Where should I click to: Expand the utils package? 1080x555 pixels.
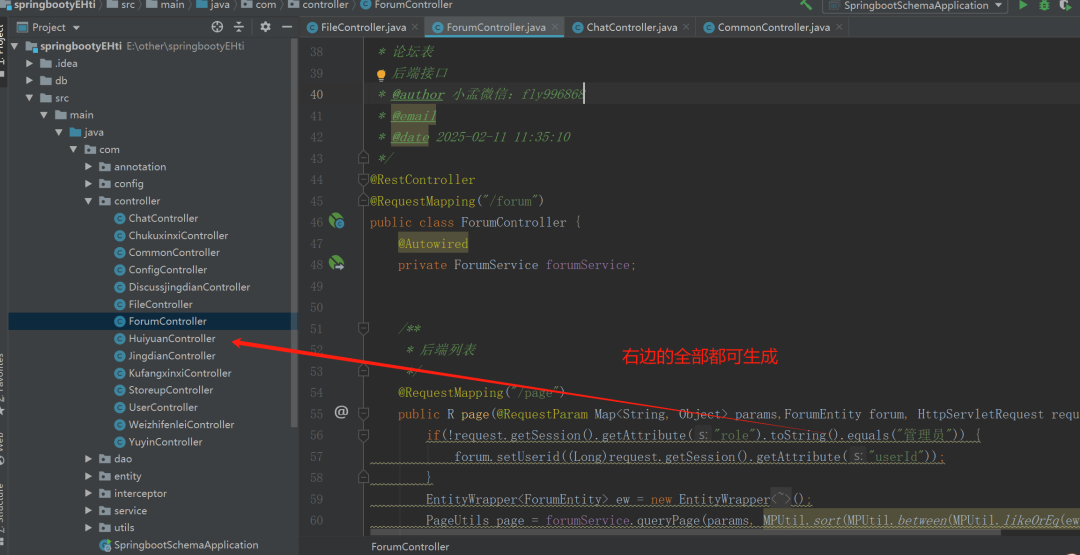coord(88,527)
